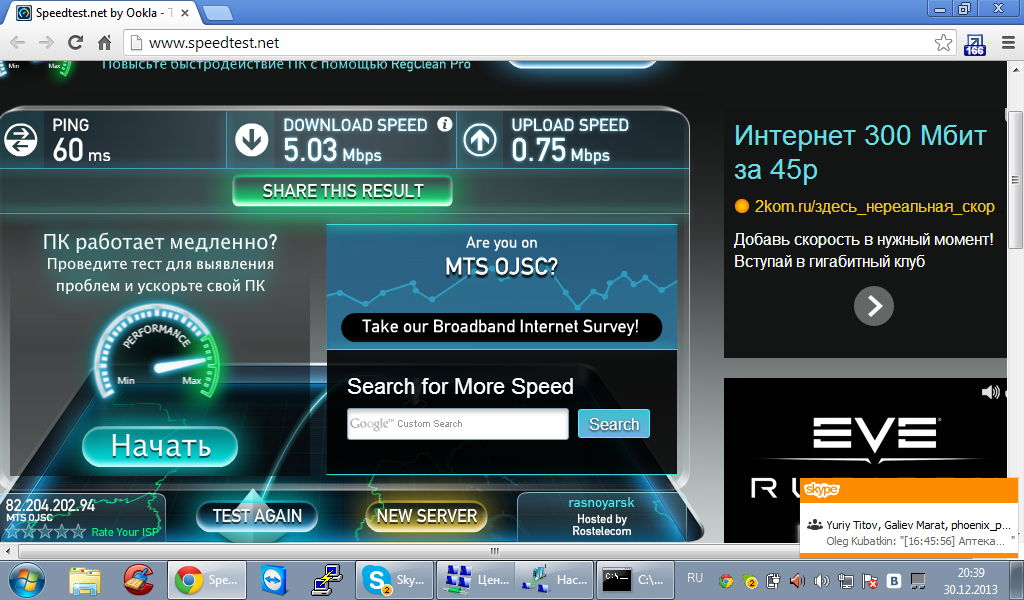1024x600 pixels.
Task: Switch to the Skype taskbar button
Action: coord(394,580)
